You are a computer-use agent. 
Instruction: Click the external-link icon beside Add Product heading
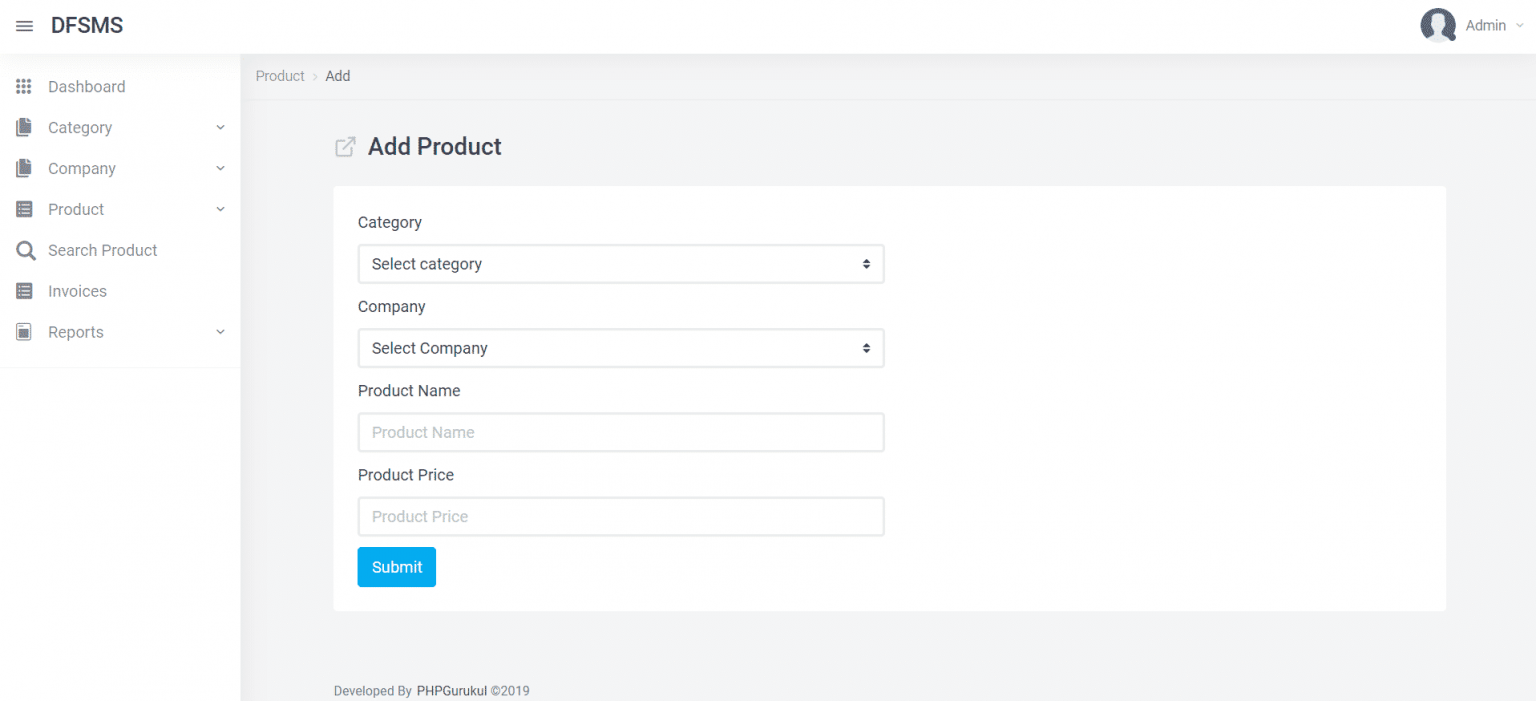pos(344,146)
